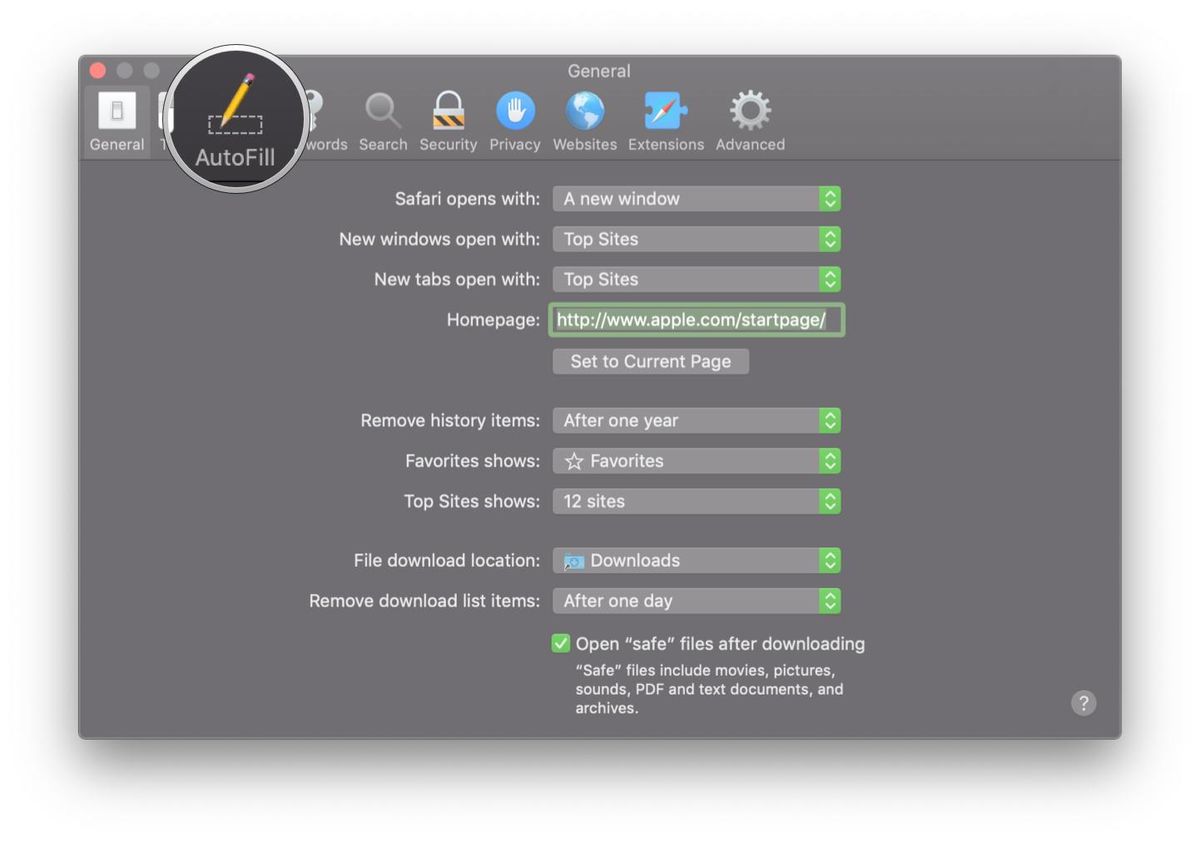Open the Safari opens with dropdown
The image size is (1200, 842).
tap(696, 198)
